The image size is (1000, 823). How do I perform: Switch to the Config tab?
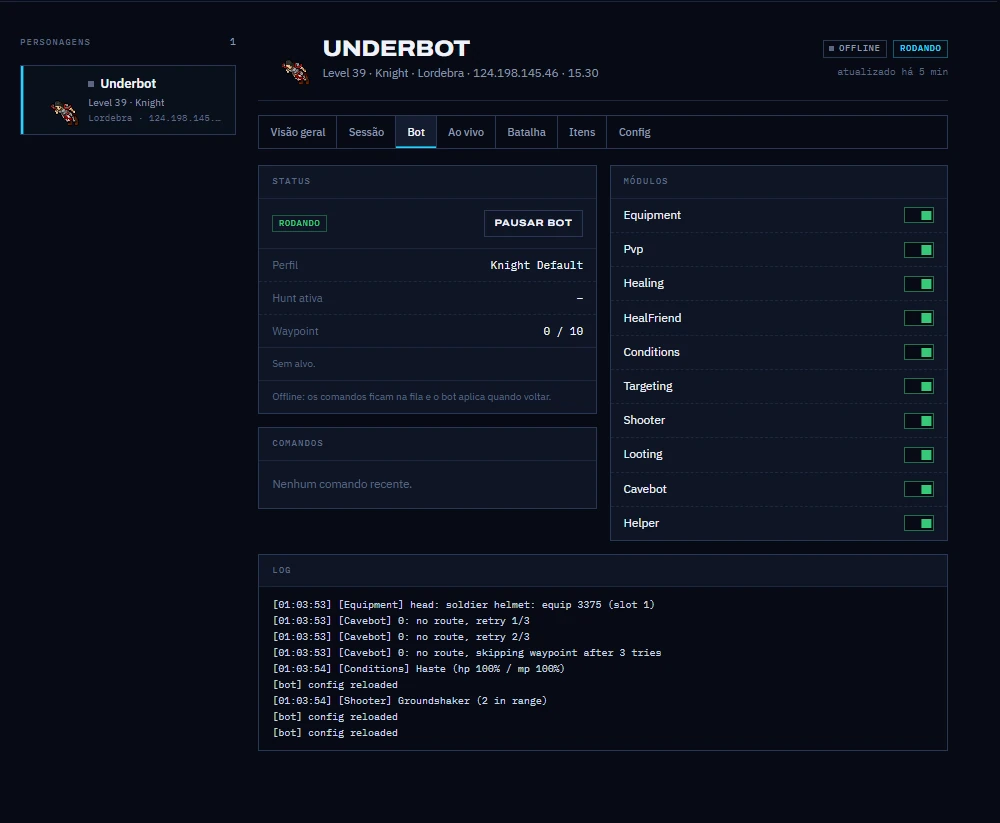[635, 132]
